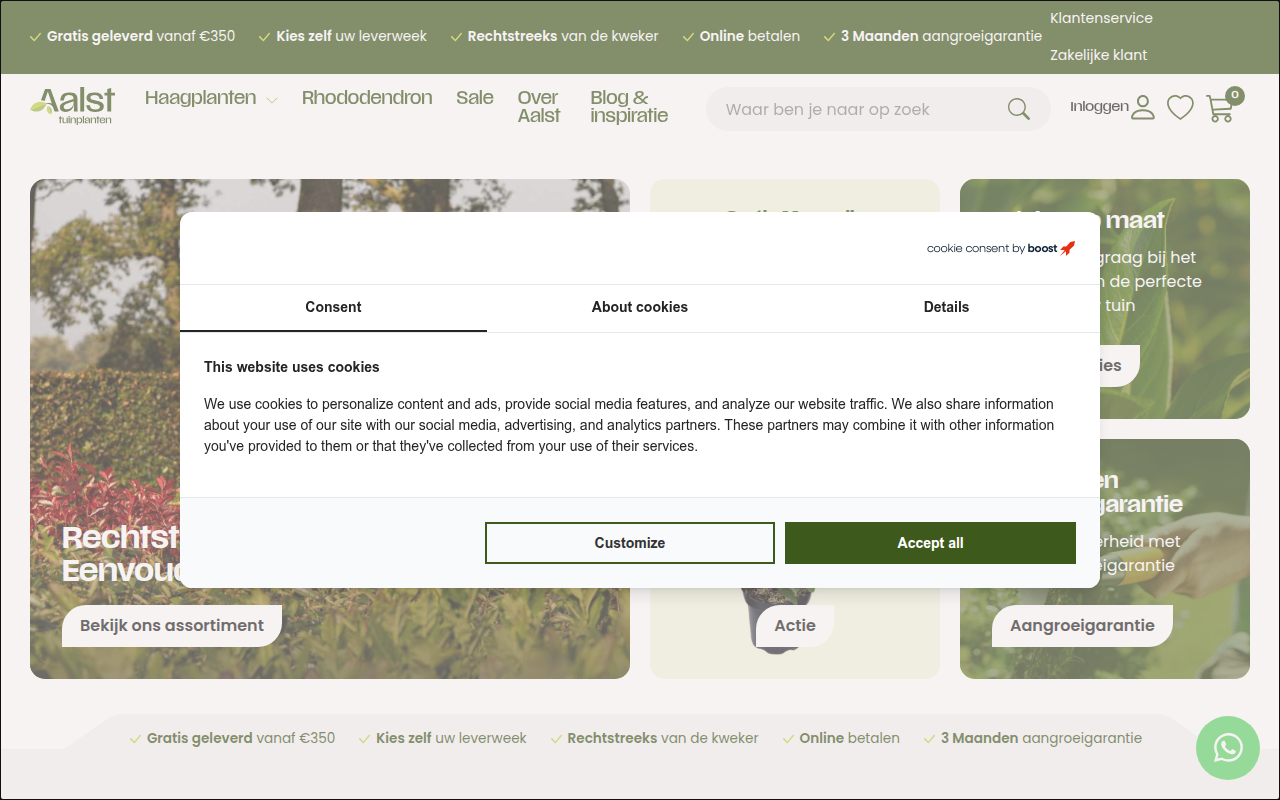Click the Aangroeigarantie button
The image size is (1280, 800).
point(1082,626)
